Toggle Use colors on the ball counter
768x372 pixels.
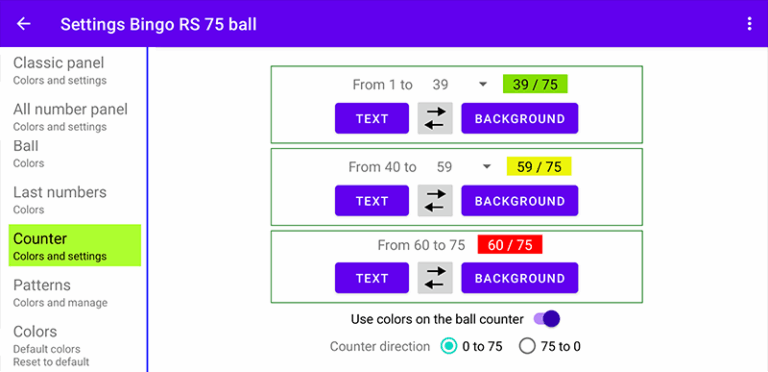[547, 319]
